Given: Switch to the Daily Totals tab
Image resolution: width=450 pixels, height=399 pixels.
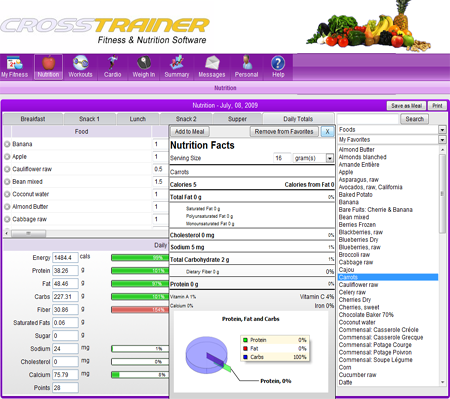Looking at the screenshot, I should (x=298, y=119).
